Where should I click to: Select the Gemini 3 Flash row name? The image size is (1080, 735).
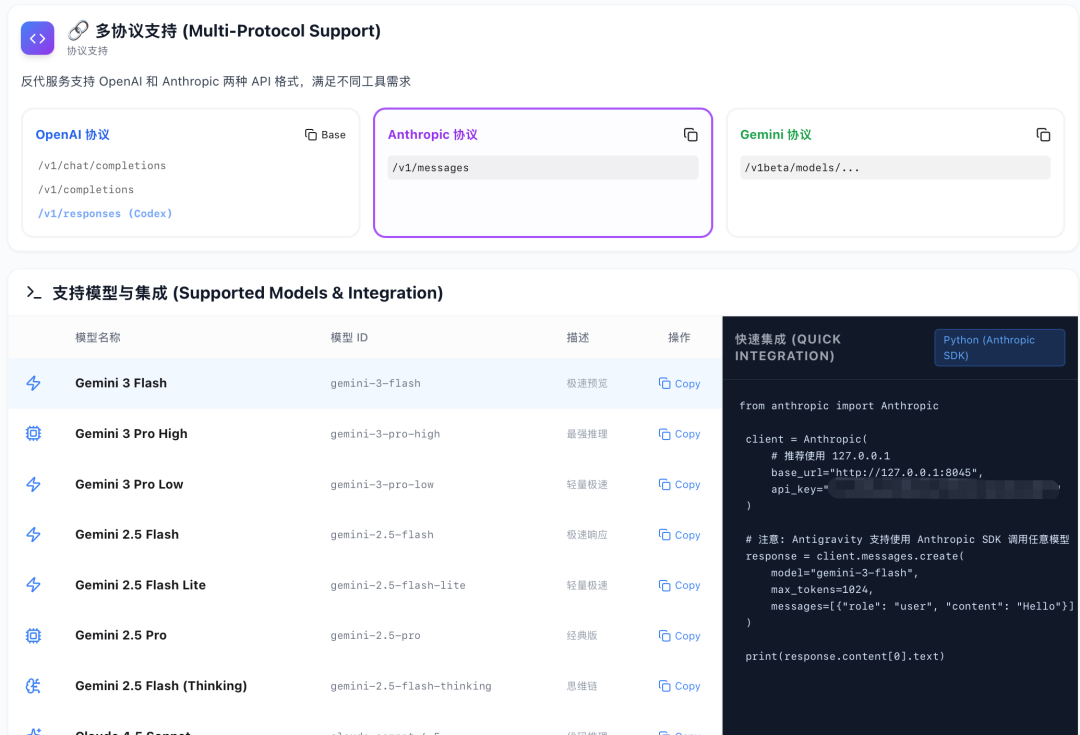tap(121, 383)
